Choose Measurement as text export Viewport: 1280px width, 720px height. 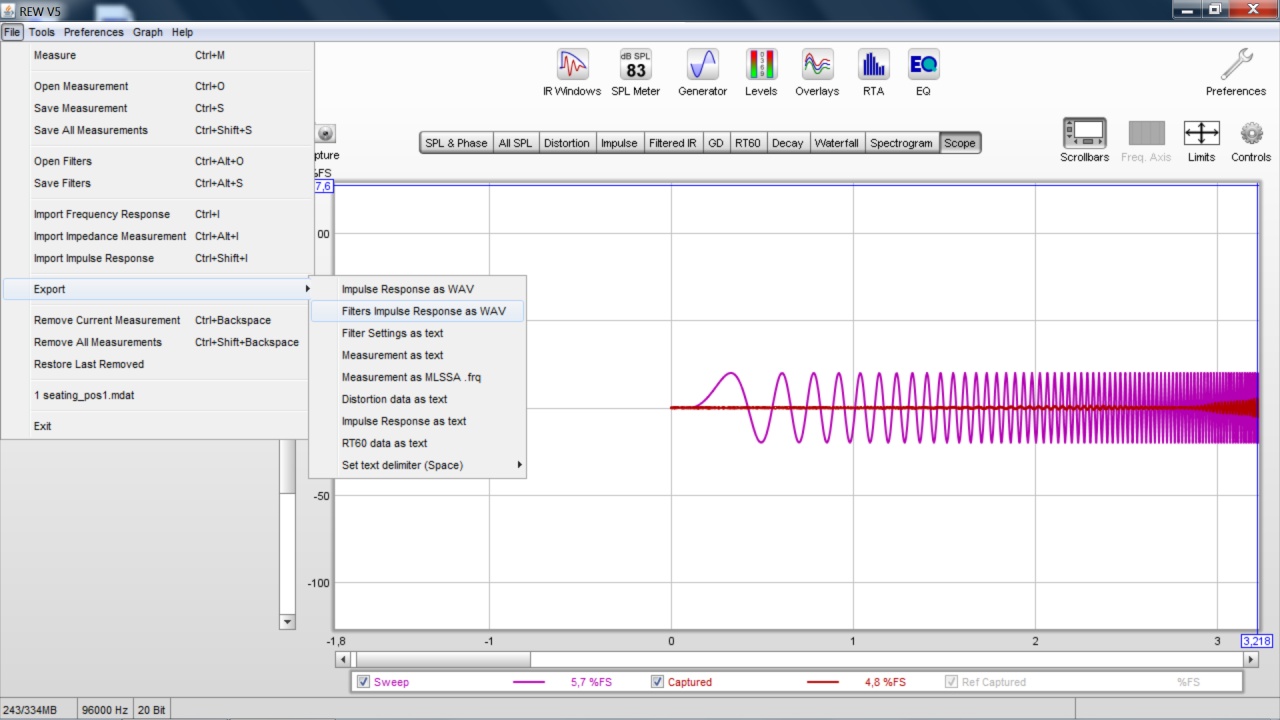click(392, 355)
